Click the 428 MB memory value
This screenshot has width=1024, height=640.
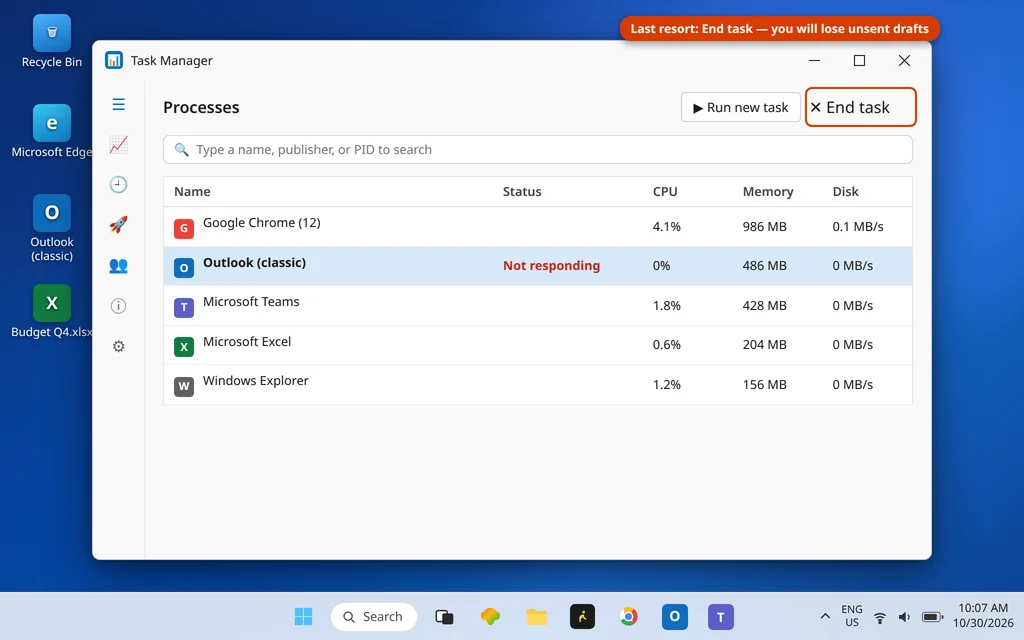(764, 306)
